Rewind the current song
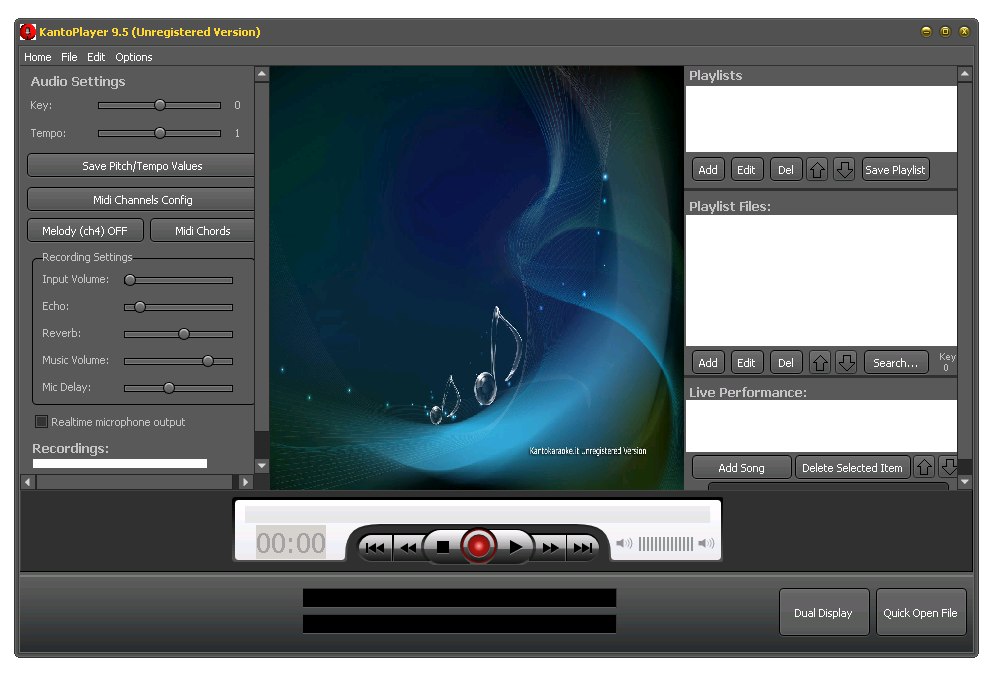 pyautogui.click(x=409, y=548)
